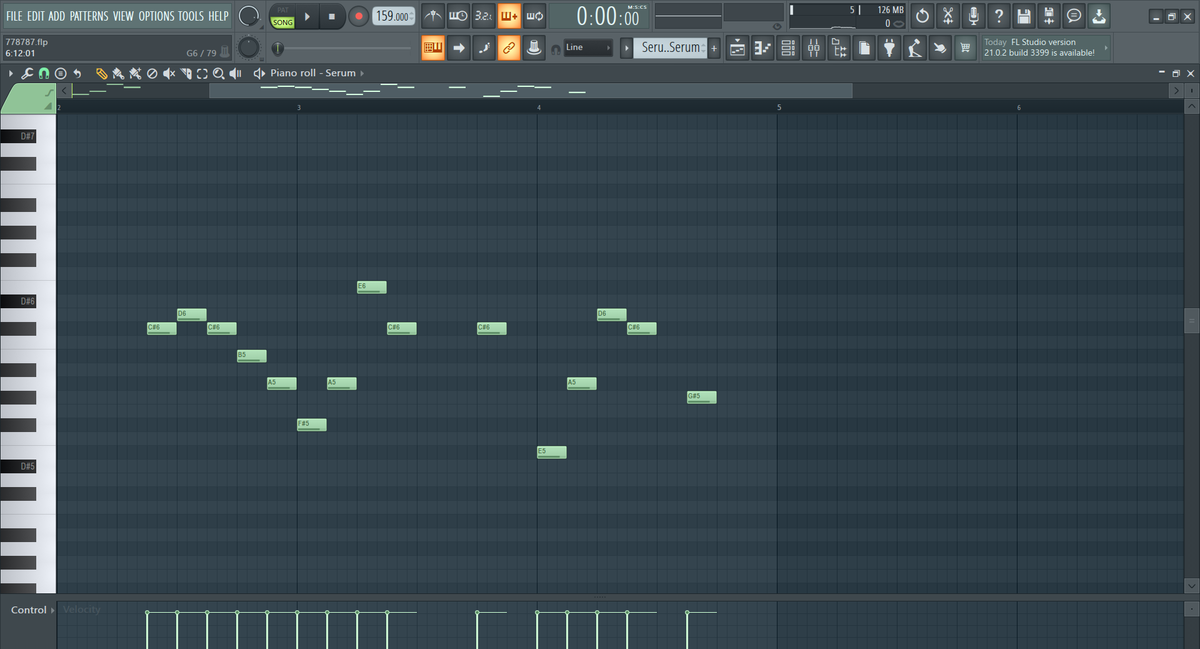Open the content library cart icon
Viewport: 1200px width, 649px height.
pos(965,47)
